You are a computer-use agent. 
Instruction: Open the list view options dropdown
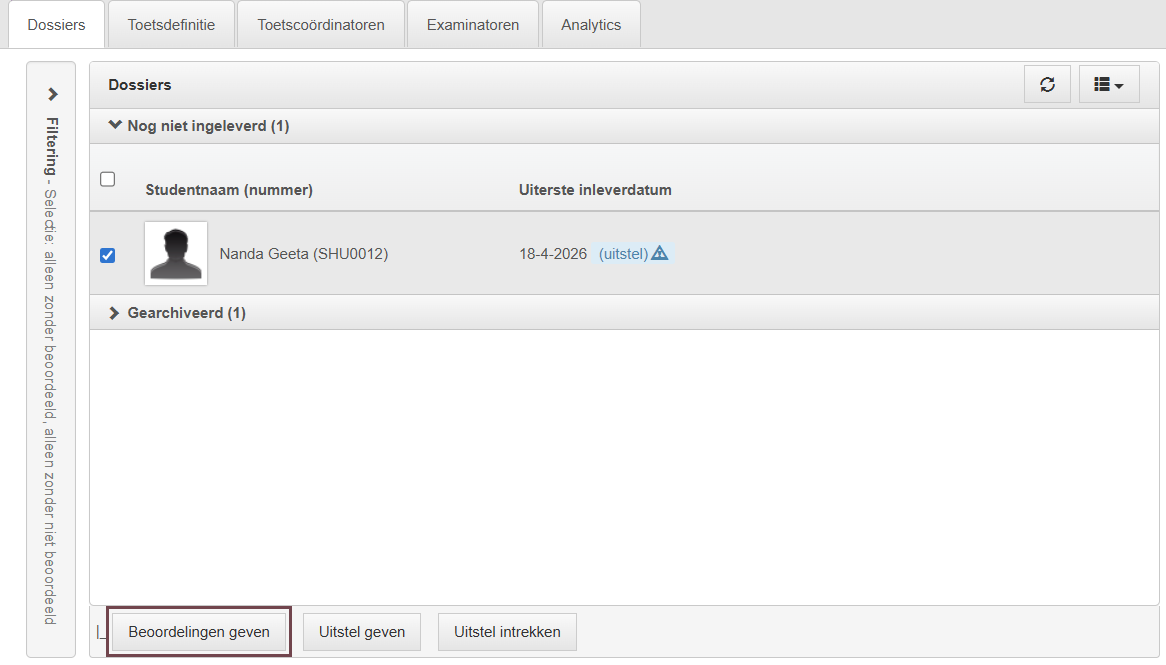[1109, 85]
